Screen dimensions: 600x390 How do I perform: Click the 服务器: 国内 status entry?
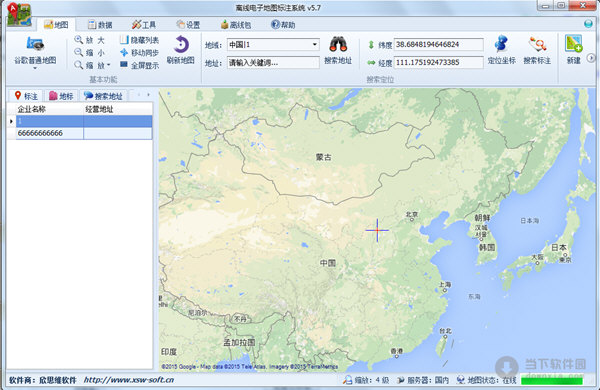click(x=423, y=380)
